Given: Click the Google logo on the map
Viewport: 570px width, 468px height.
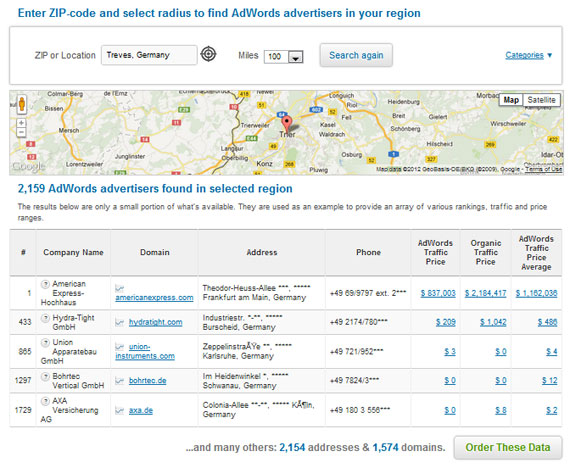Looking at the screenshot, I should (x=29, y=167).
